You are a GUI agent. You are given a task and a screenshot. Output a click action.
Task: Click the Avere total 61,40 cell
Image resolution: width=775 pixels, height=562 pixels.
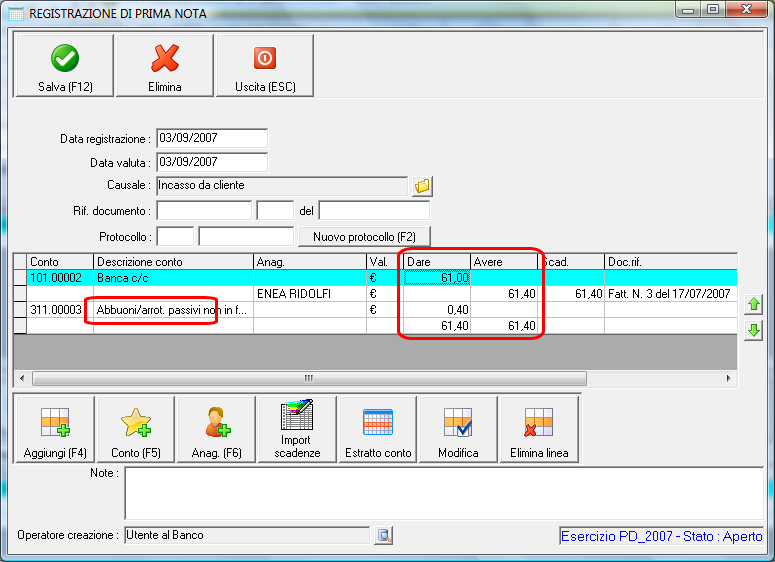(x=504, y=326)
